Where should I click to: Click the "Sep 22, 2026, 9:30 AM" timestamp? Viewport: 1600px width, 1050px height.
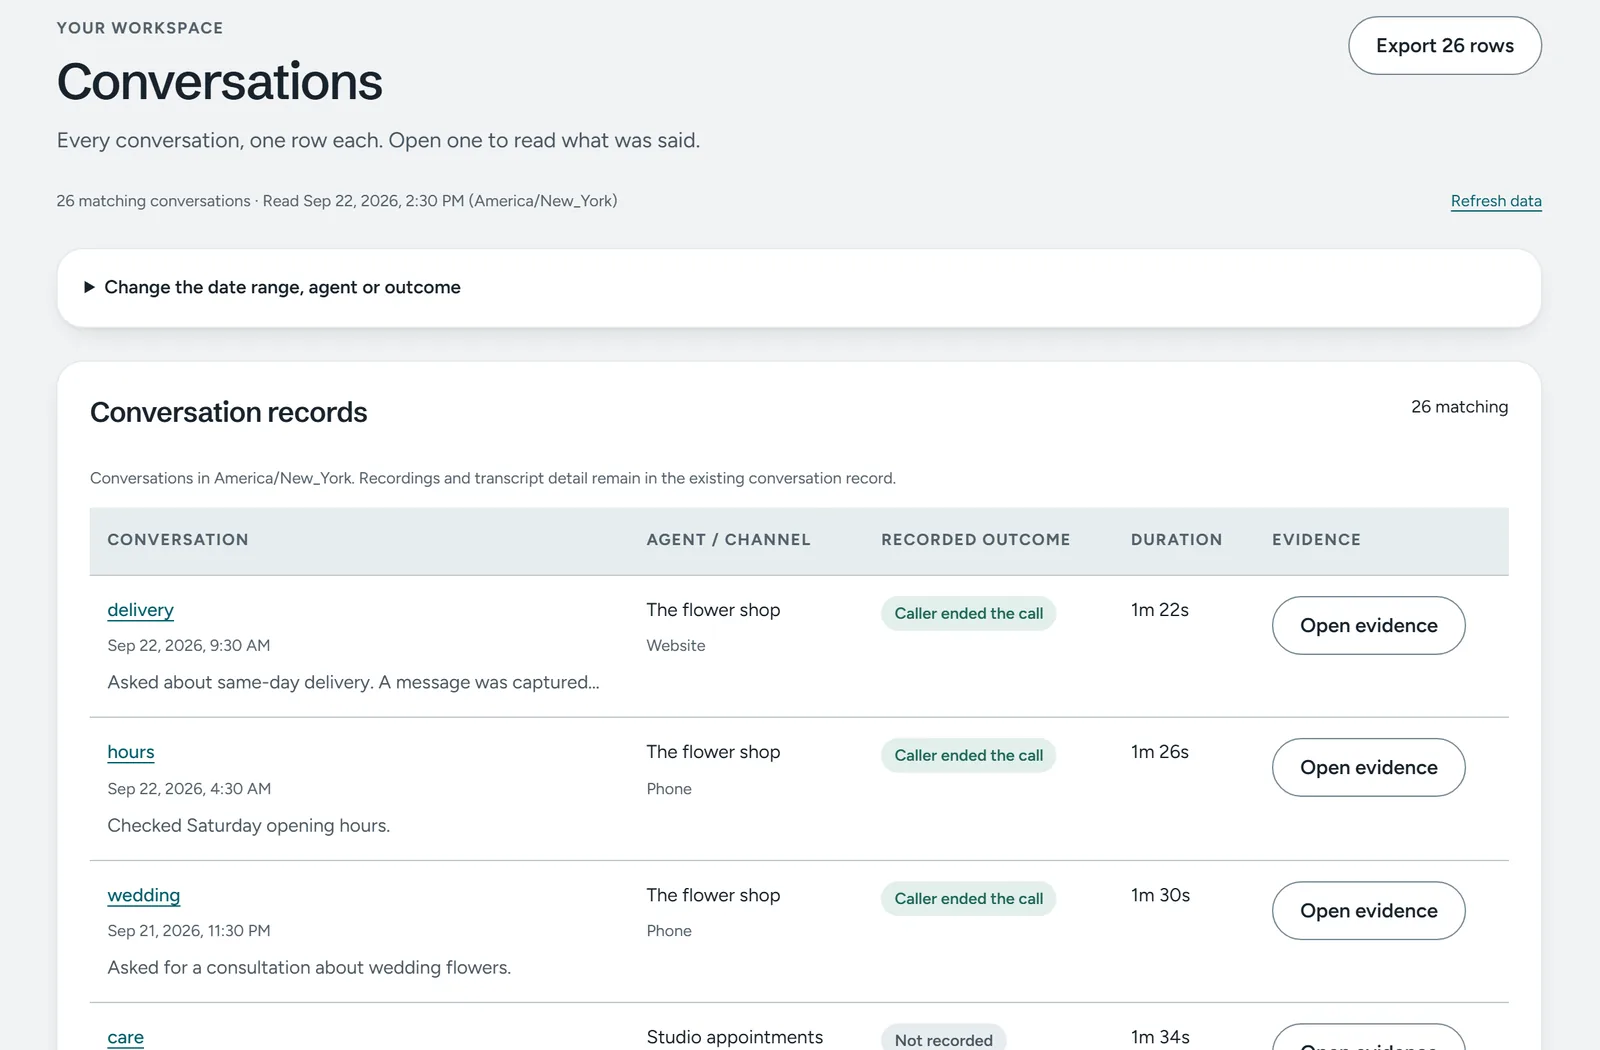189,646
